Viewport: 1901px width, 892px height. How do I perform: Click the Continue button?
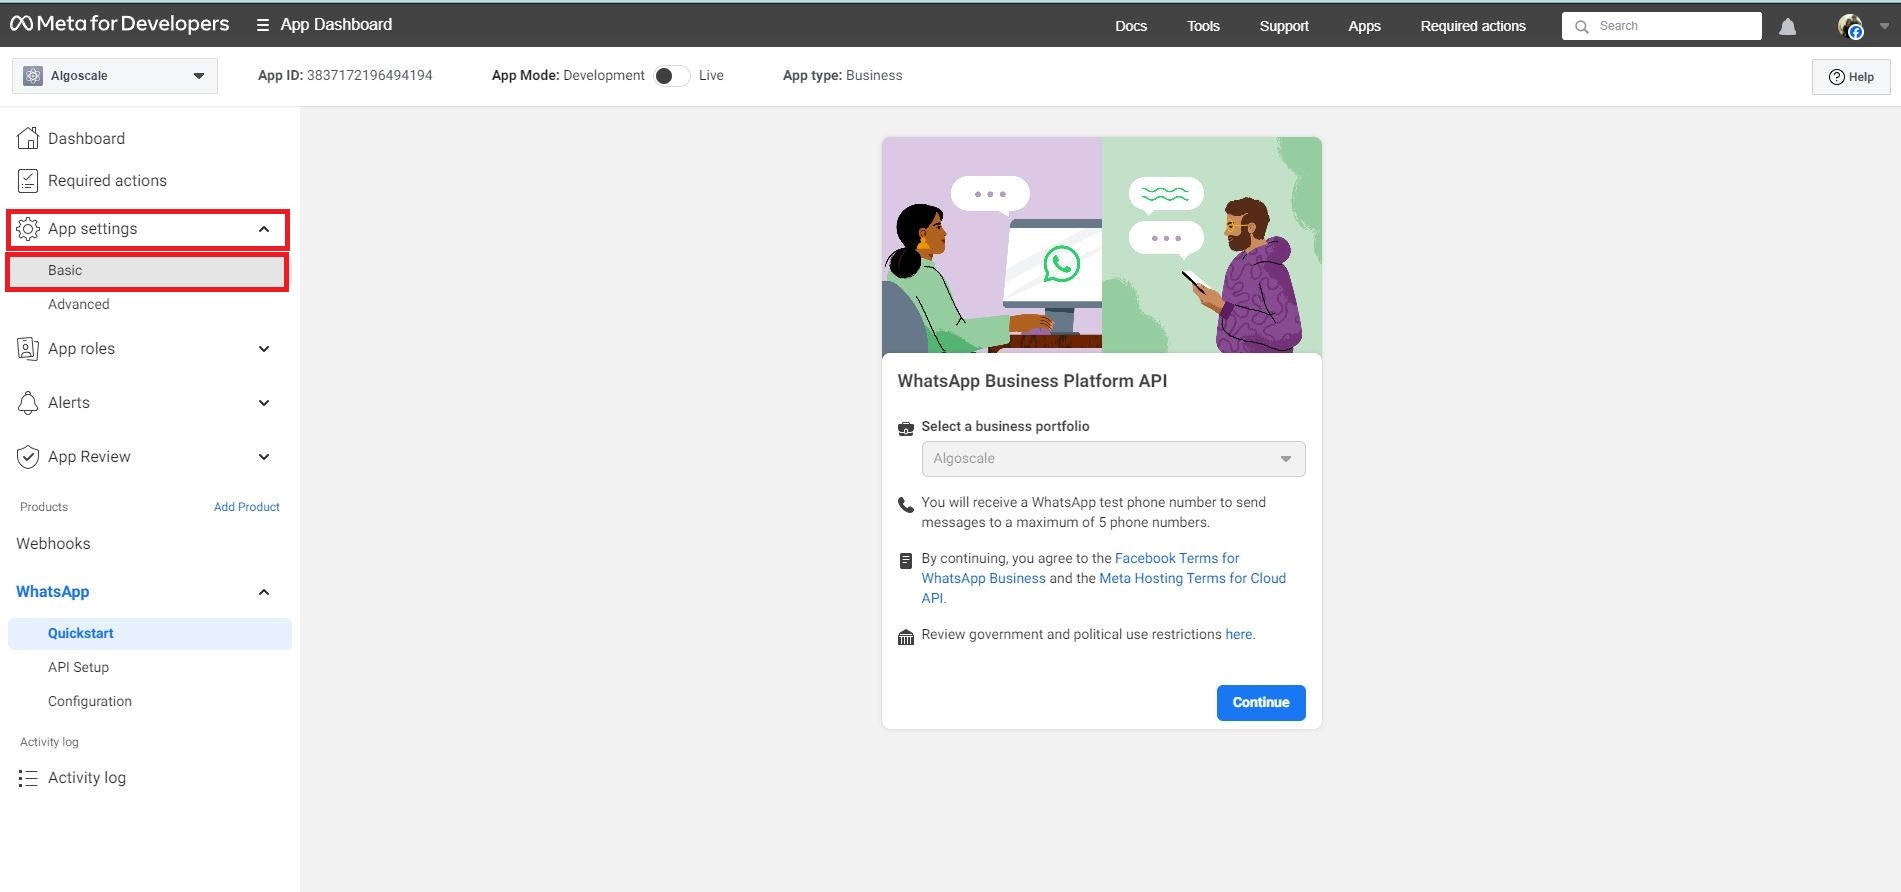[x=1261, y=703]
